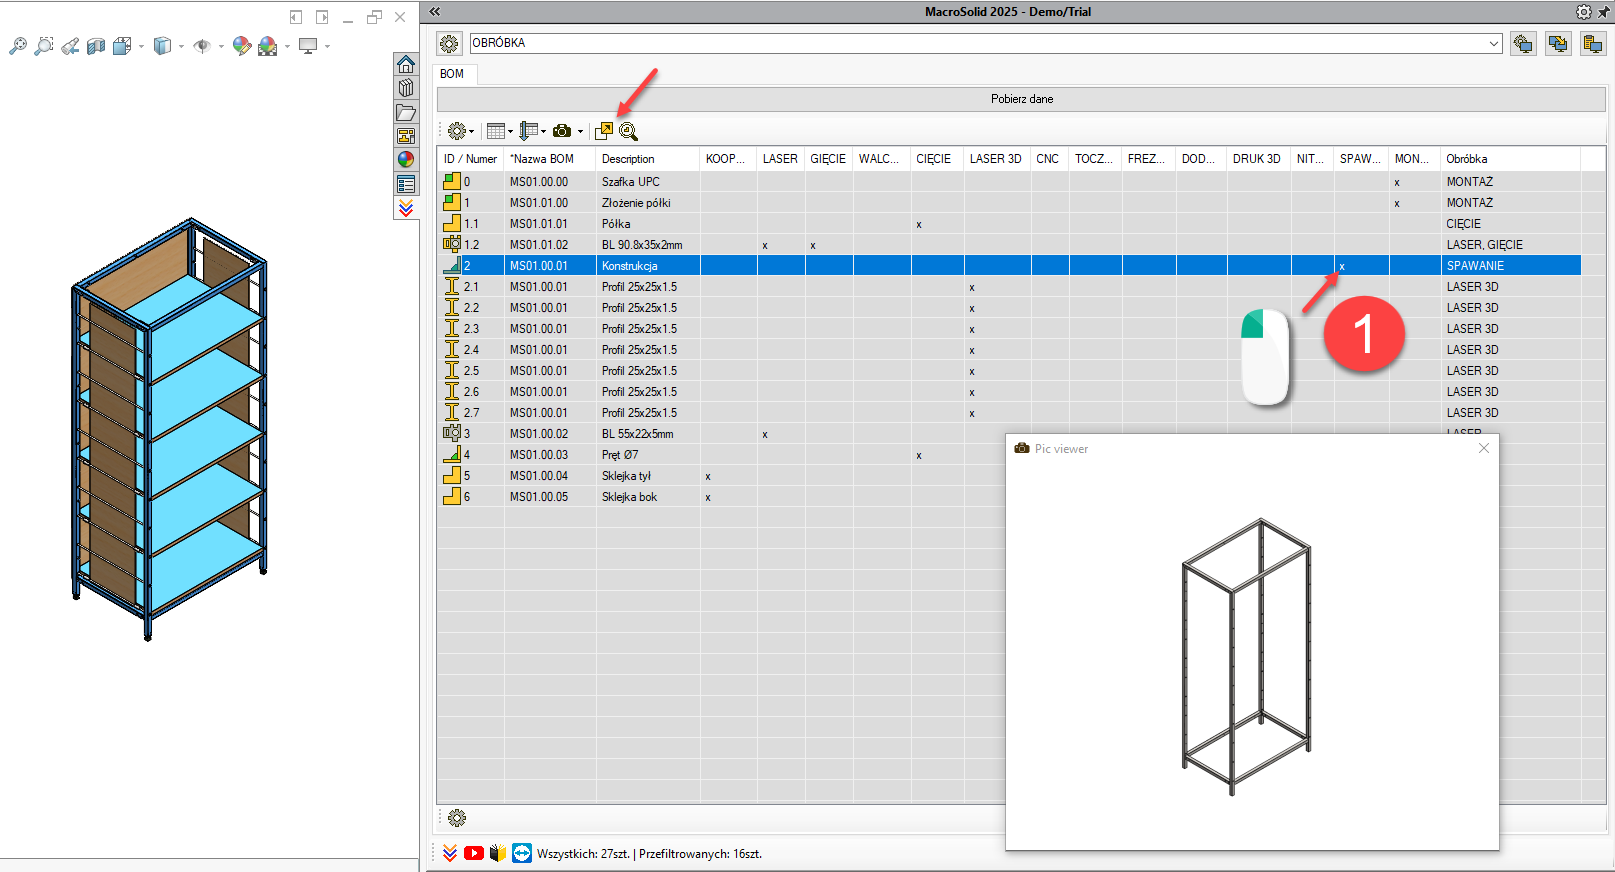Toggle the Section View icon

pyautogui.click(x=96, y=46)
